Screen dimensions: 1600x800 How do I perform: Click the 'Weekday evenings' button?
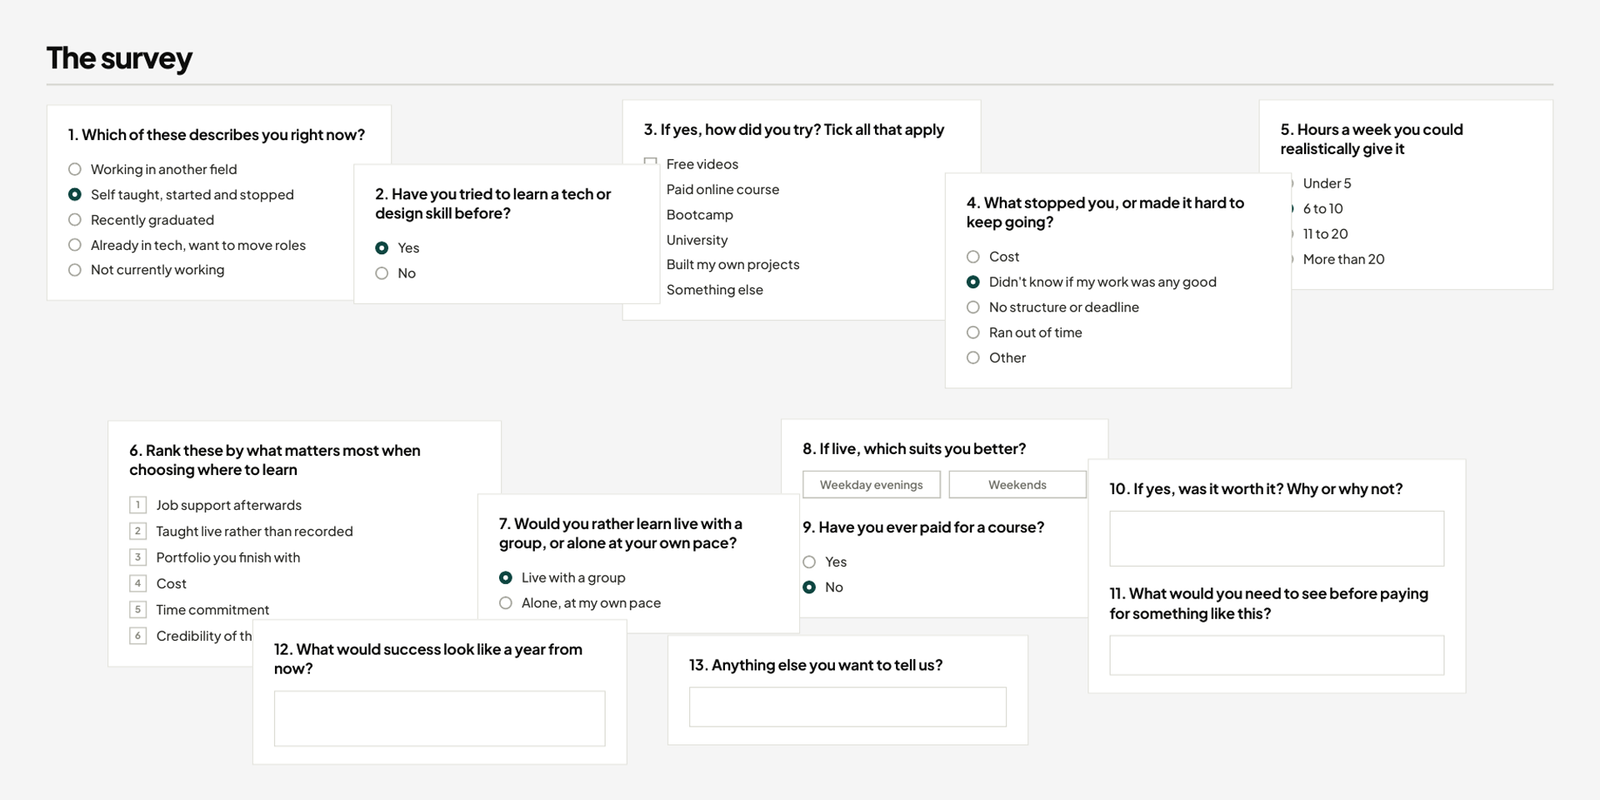(x=871, y=485)
